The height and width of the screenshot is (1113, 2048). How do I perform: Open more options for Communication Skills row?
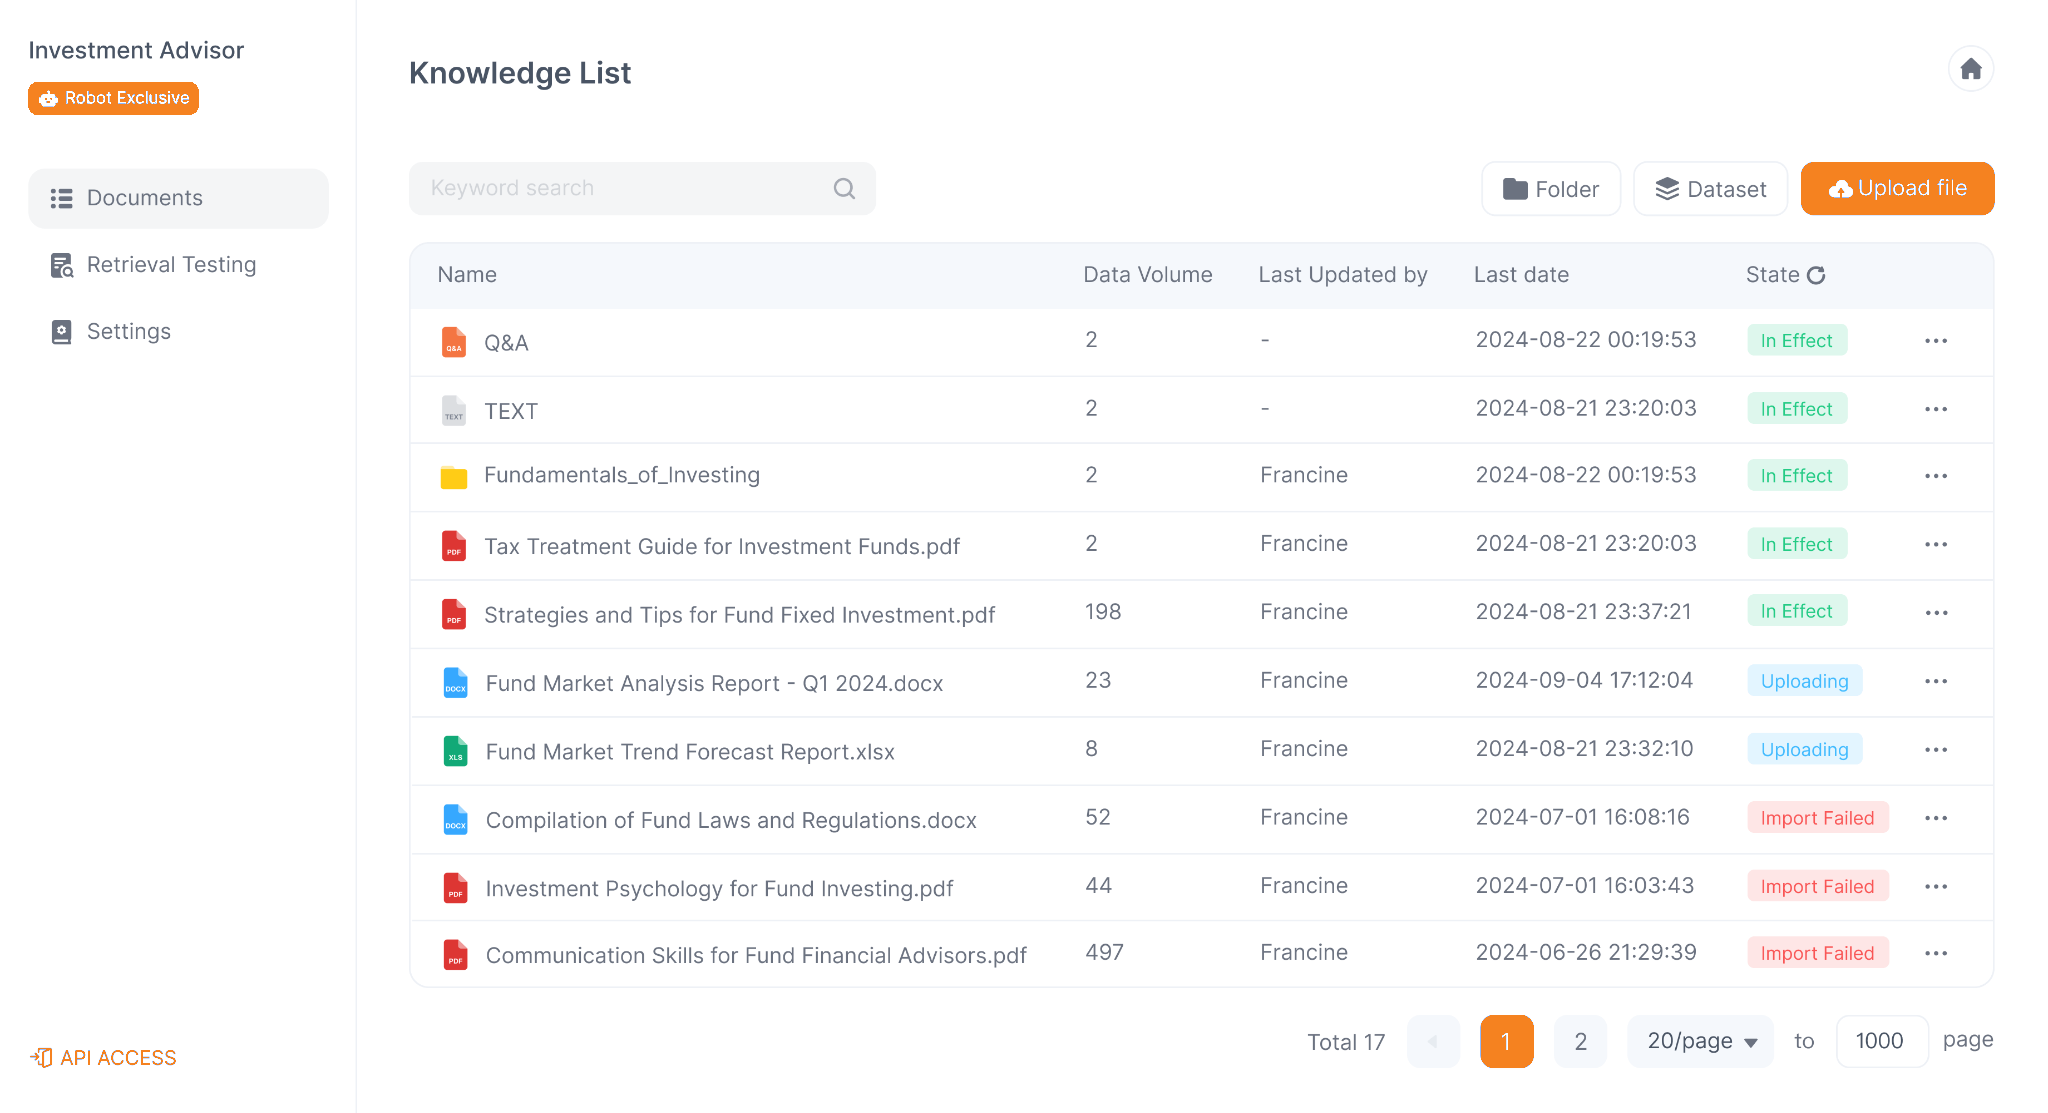click(1935, 953)
